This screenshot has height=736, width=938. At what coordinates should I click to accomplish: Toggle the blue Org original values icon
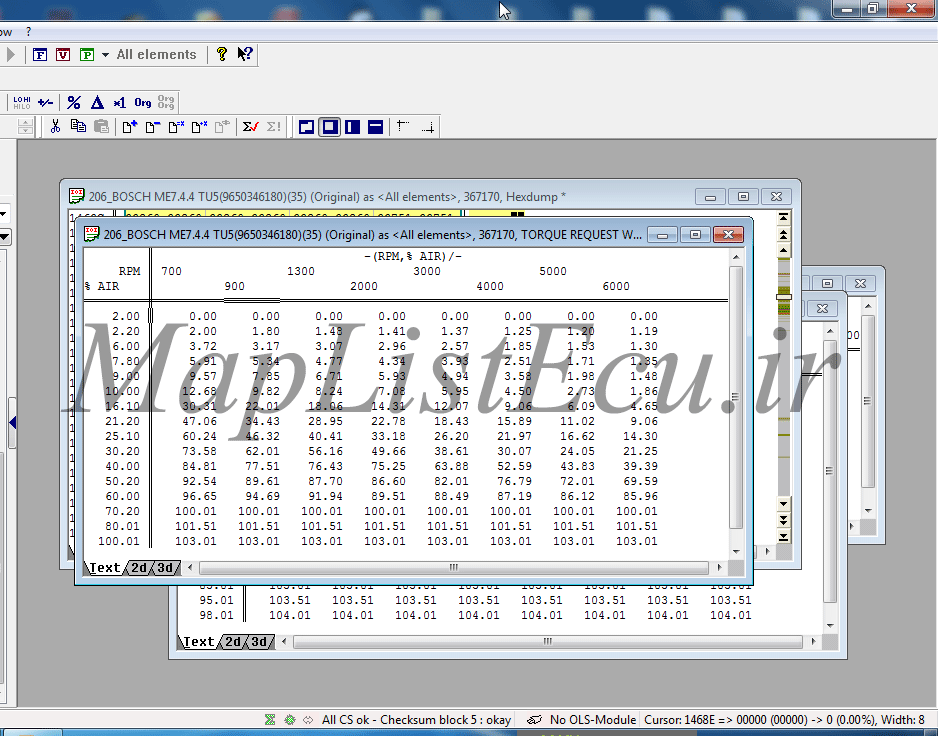143,103
